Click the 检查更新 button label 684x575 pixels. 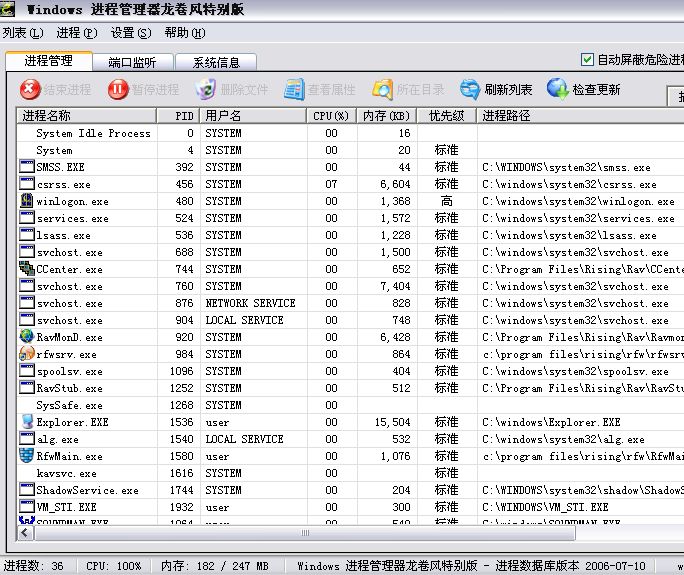click(x=596, y=89)
